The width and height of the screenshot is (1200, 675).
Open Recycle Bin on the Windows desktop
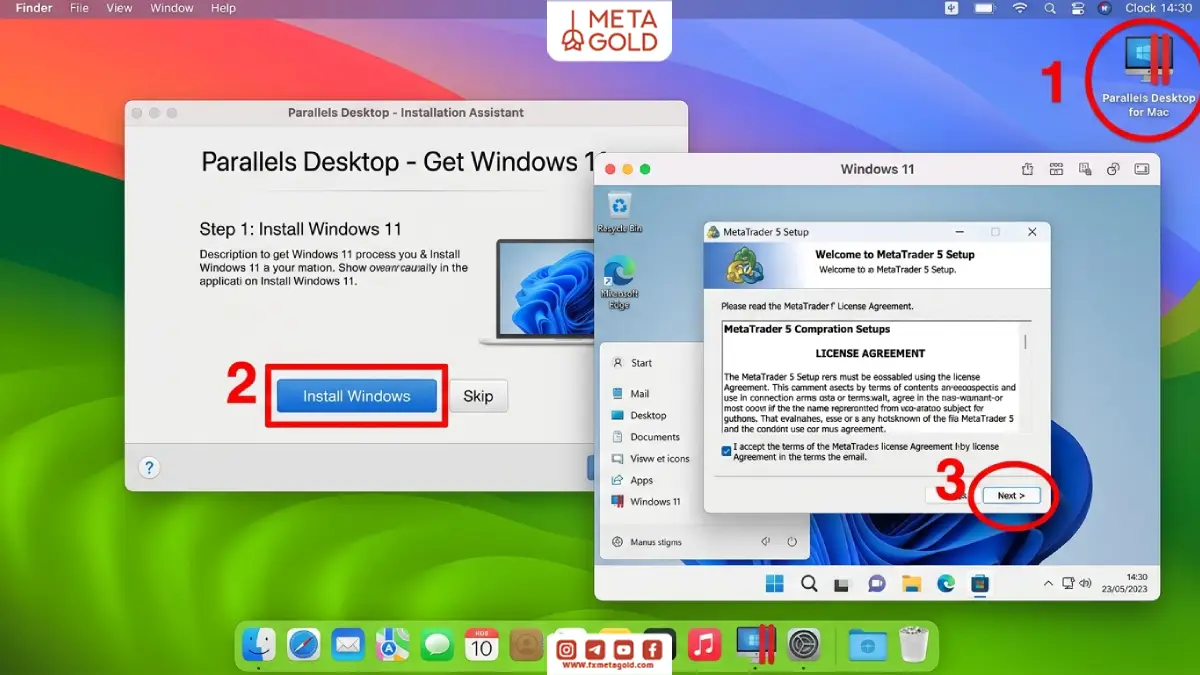620,211
